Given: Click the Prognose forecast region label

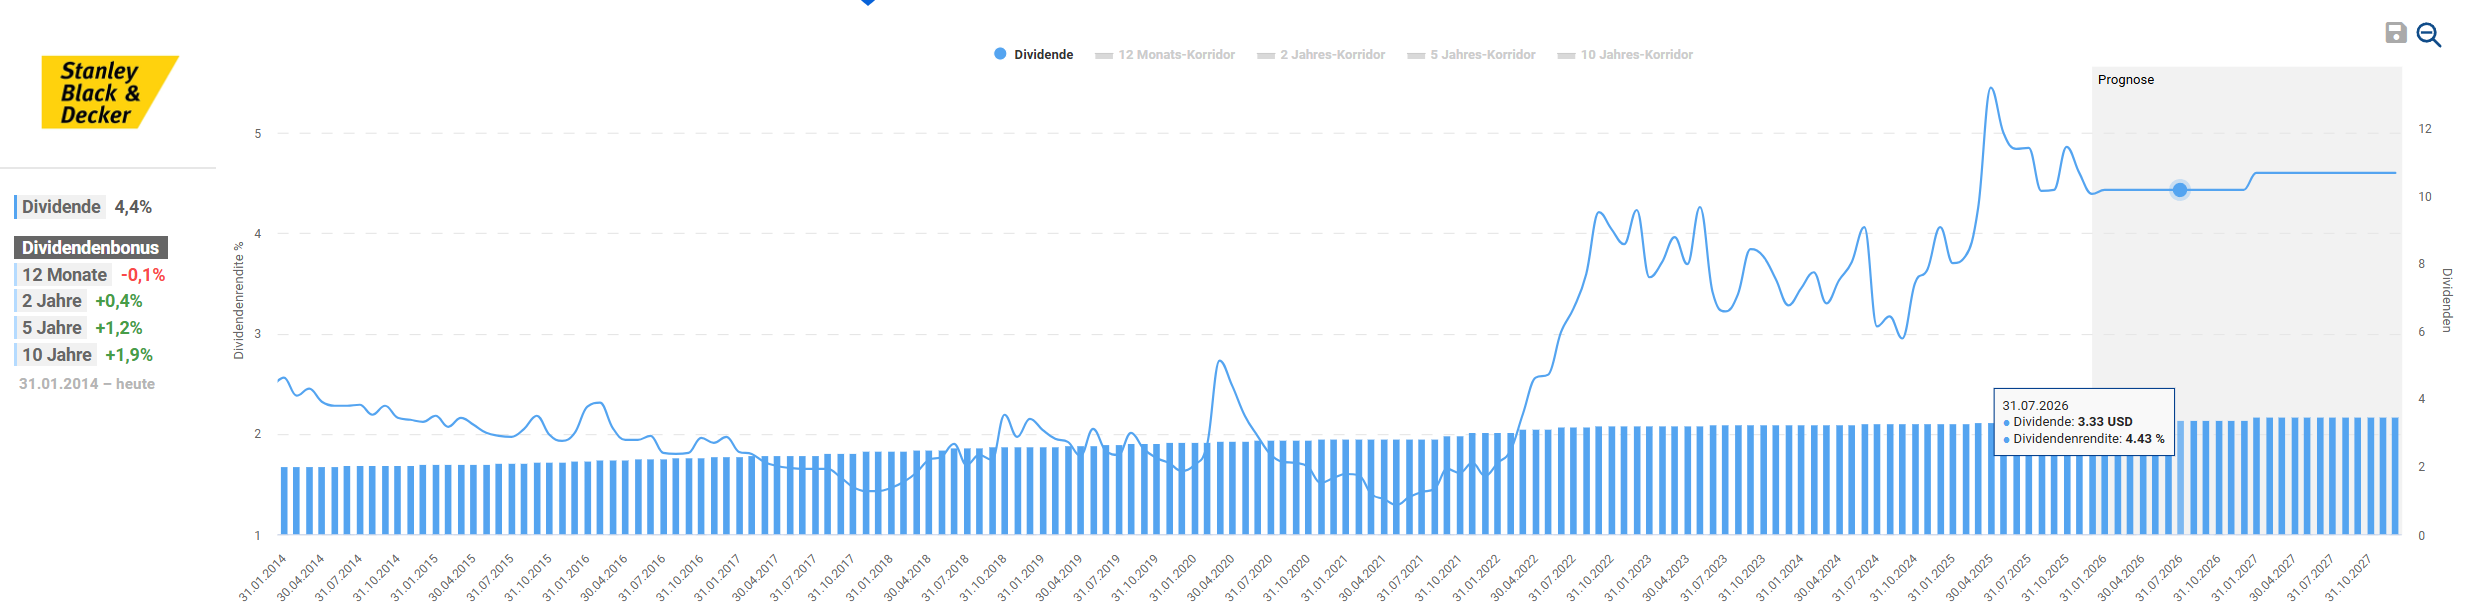Looking at the screenshot, I should 2125,80.
